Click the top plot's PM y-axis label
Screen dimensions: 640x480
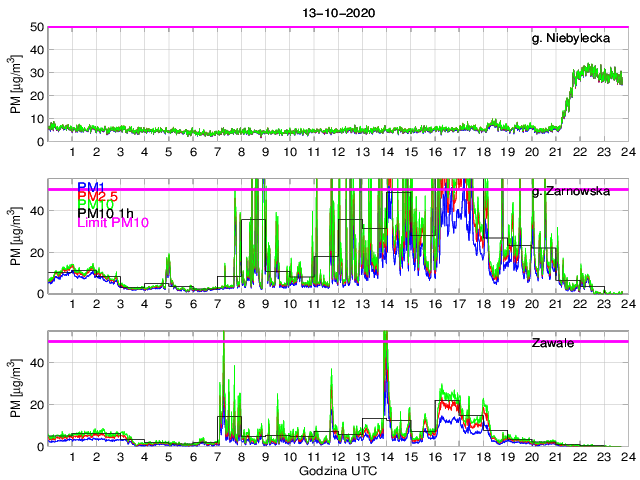pos(17,84)
